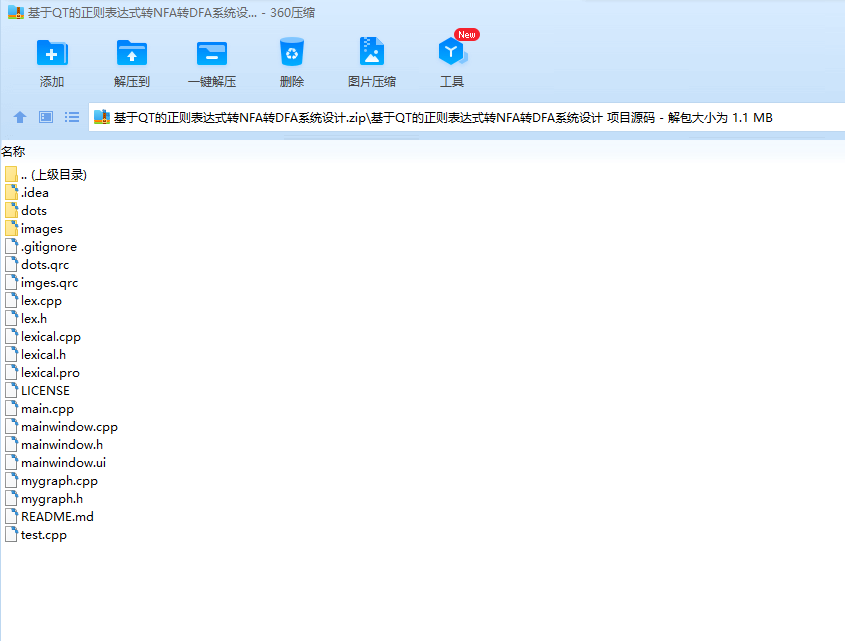The image size is (845, 641).
Task: Click the file icon of lex.cpp
Action: point(11,300)
